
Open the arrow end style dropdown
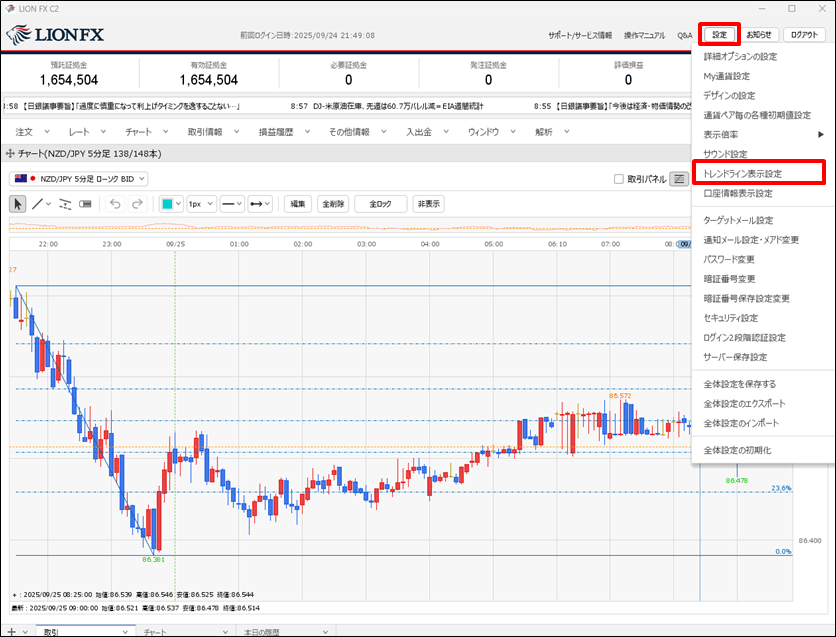pos(262,204)
